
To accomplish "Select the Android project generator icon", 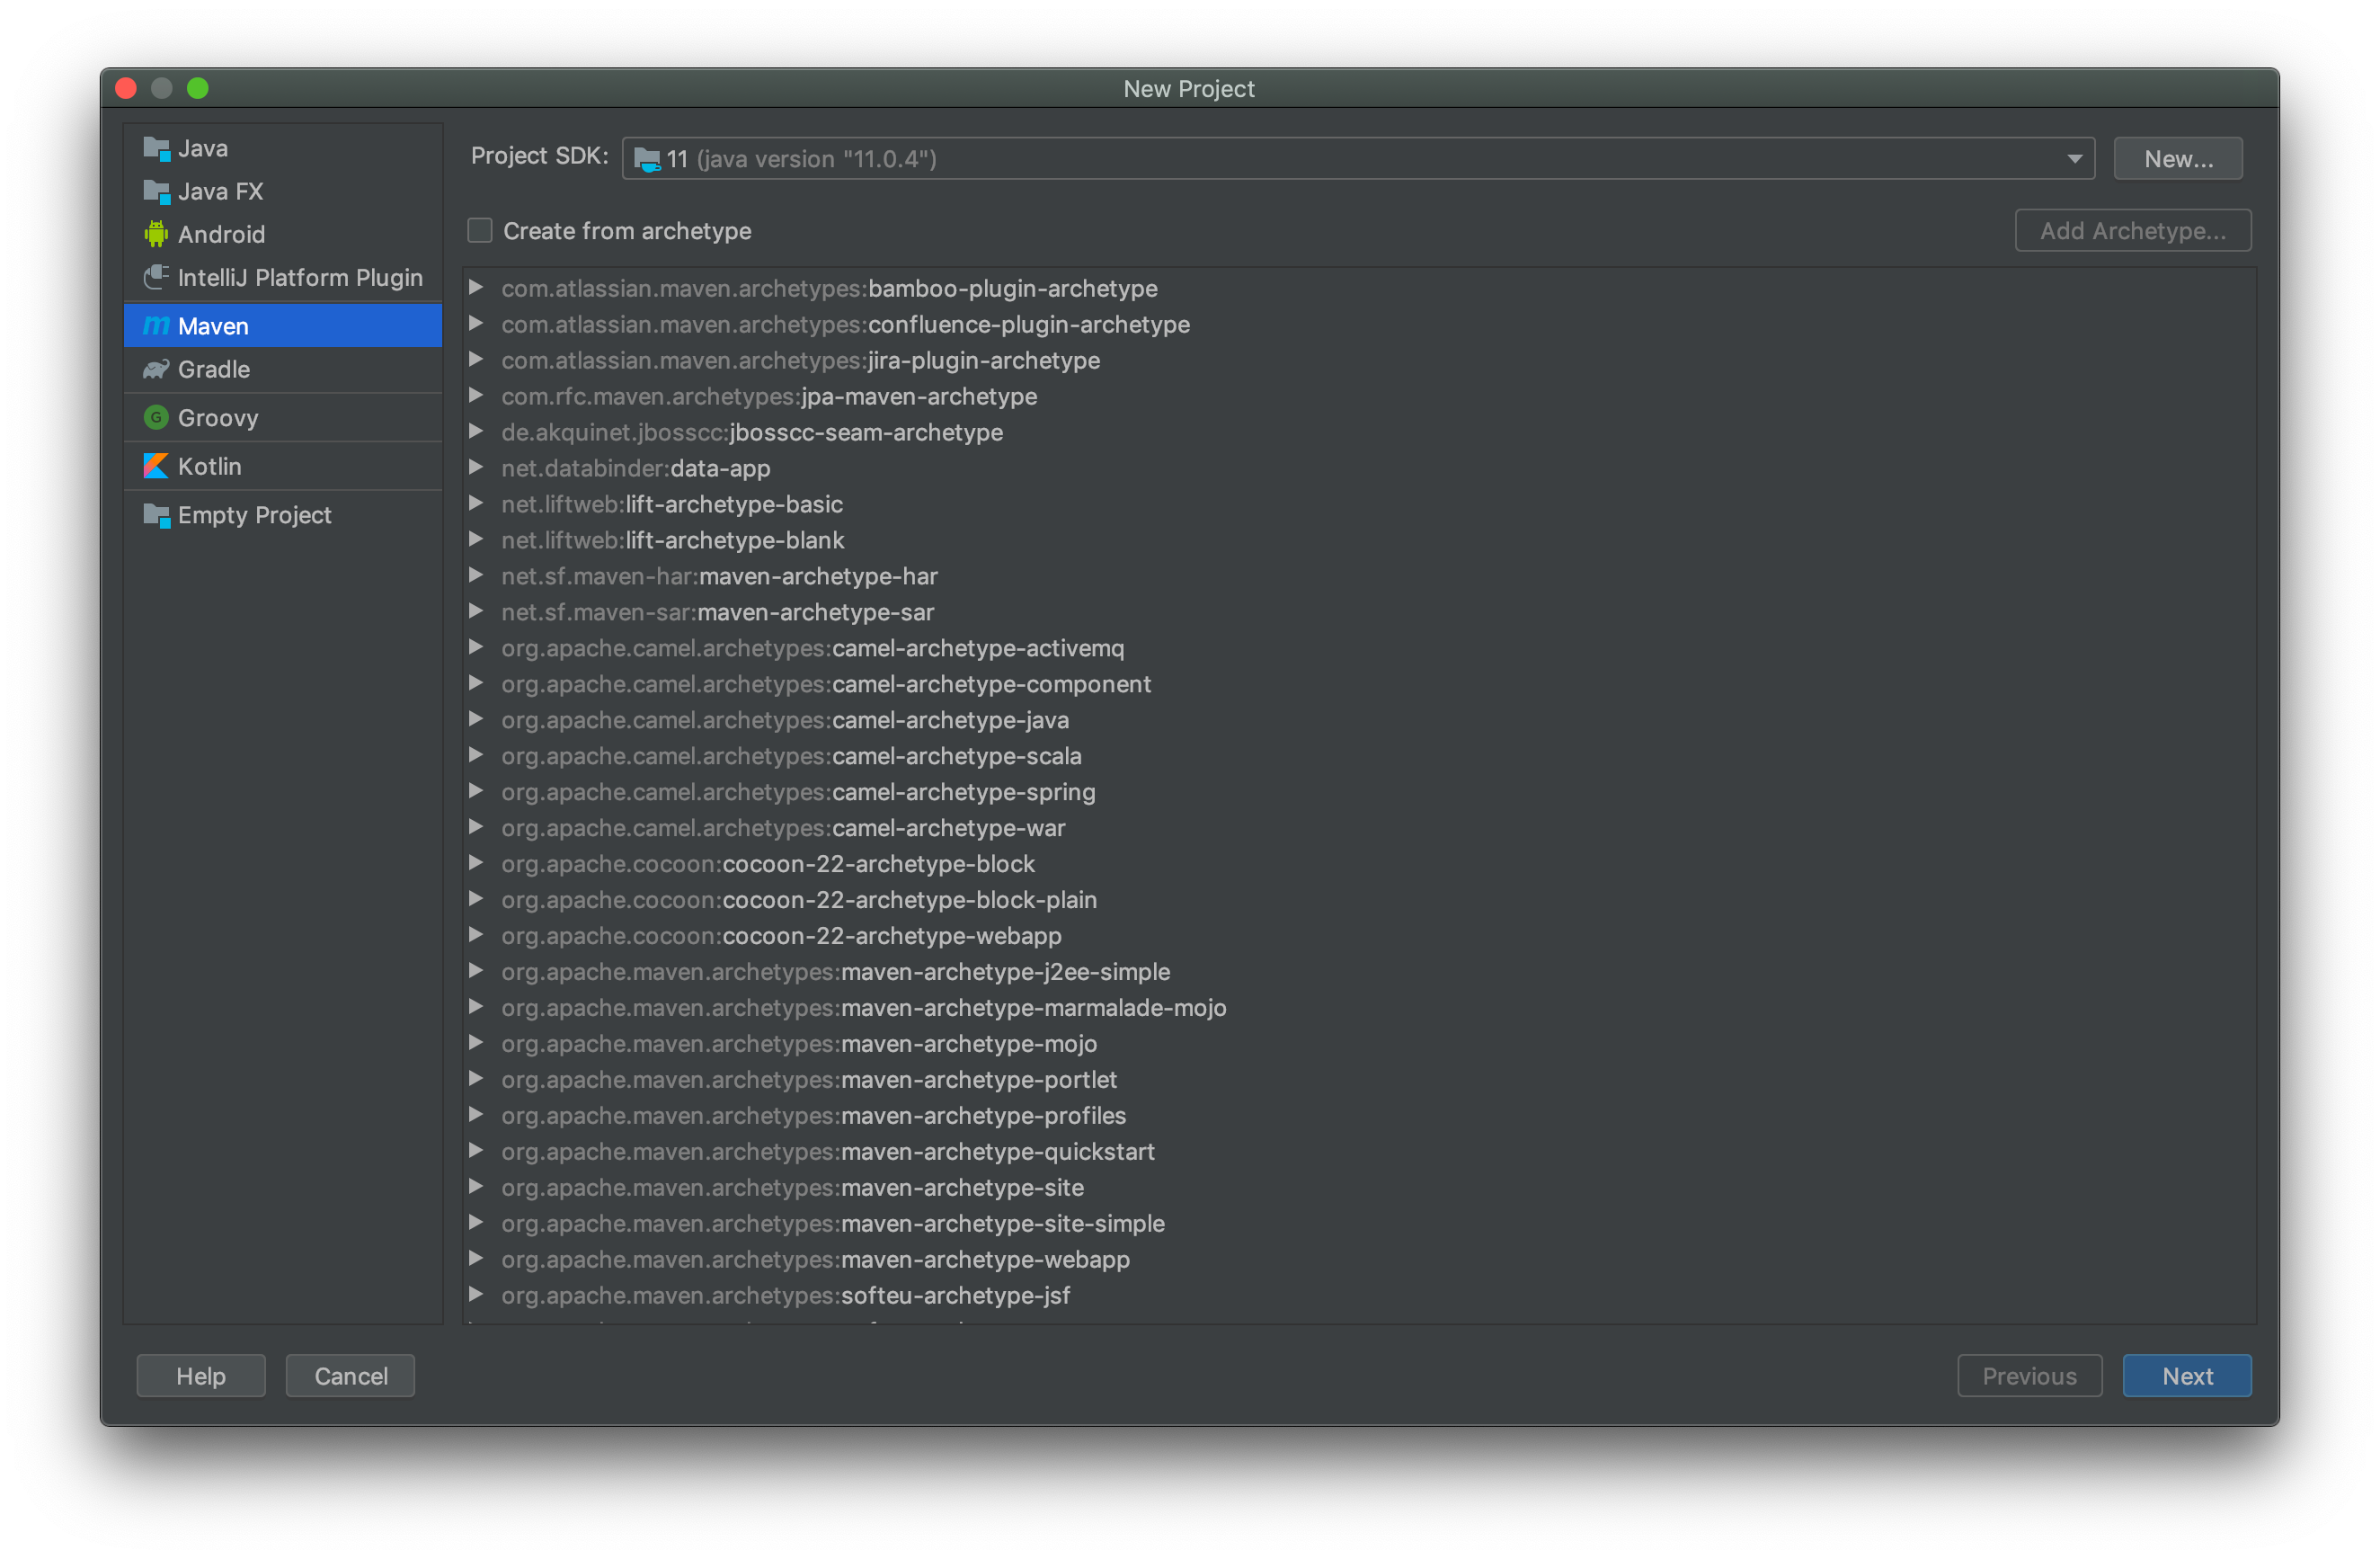I will [156, 234].
